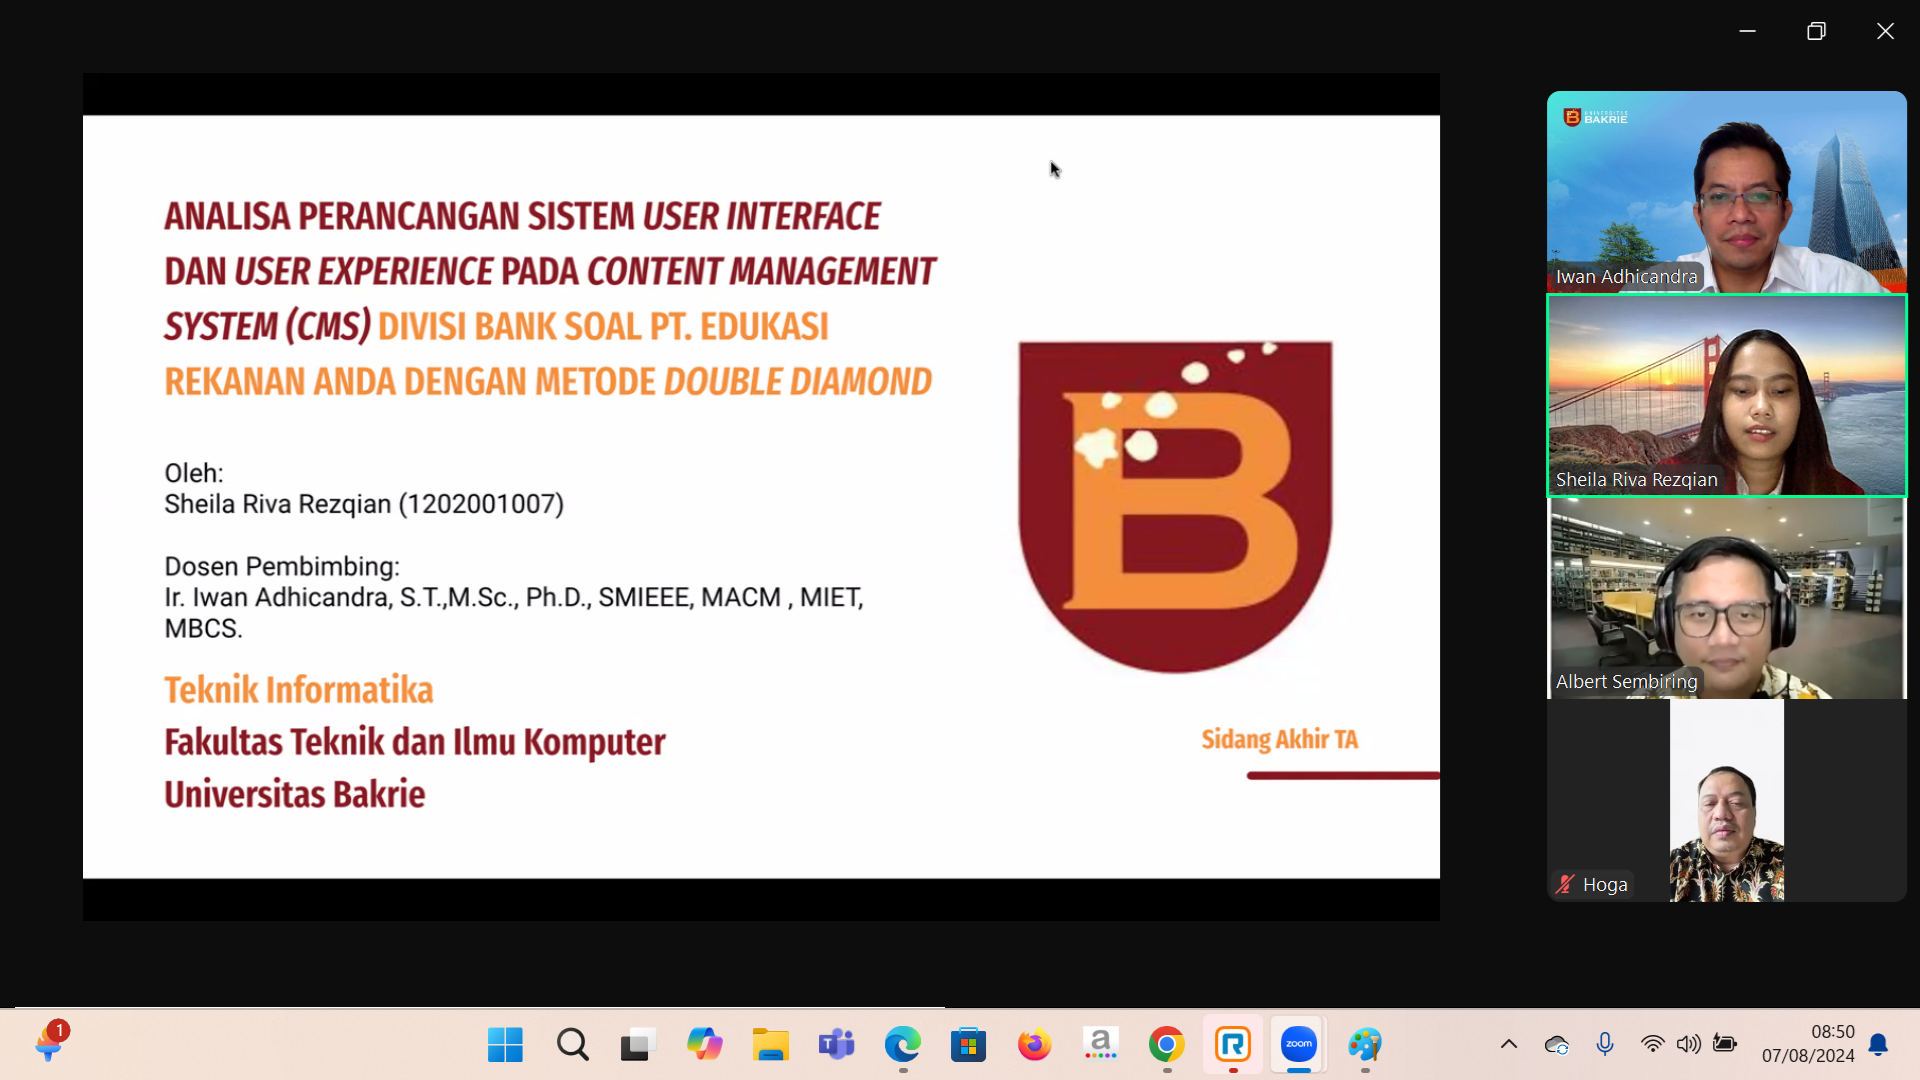Switch to Google Chrome in the taskbar

(x=1166, y=1045)
